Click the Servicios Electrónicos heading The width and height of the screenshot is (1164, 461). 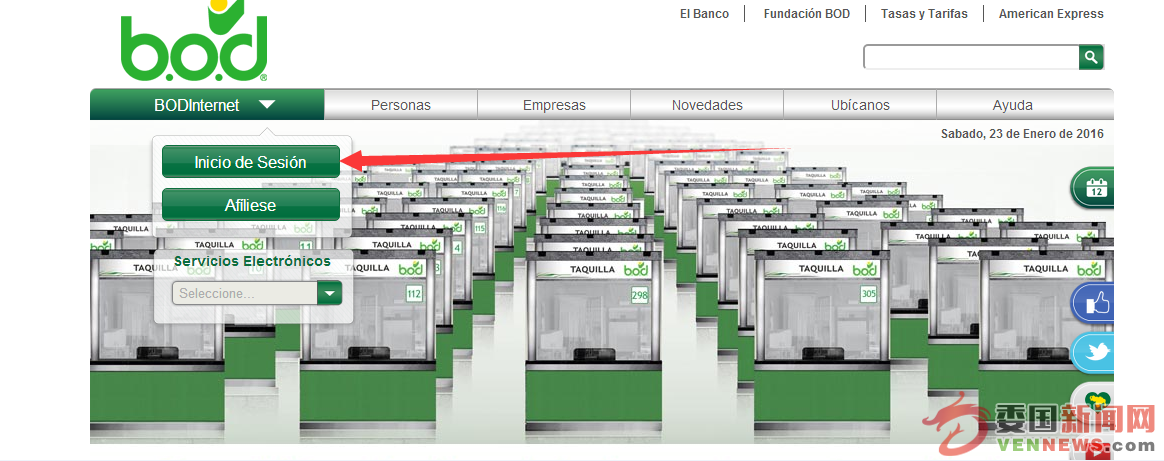click(252, 261)
